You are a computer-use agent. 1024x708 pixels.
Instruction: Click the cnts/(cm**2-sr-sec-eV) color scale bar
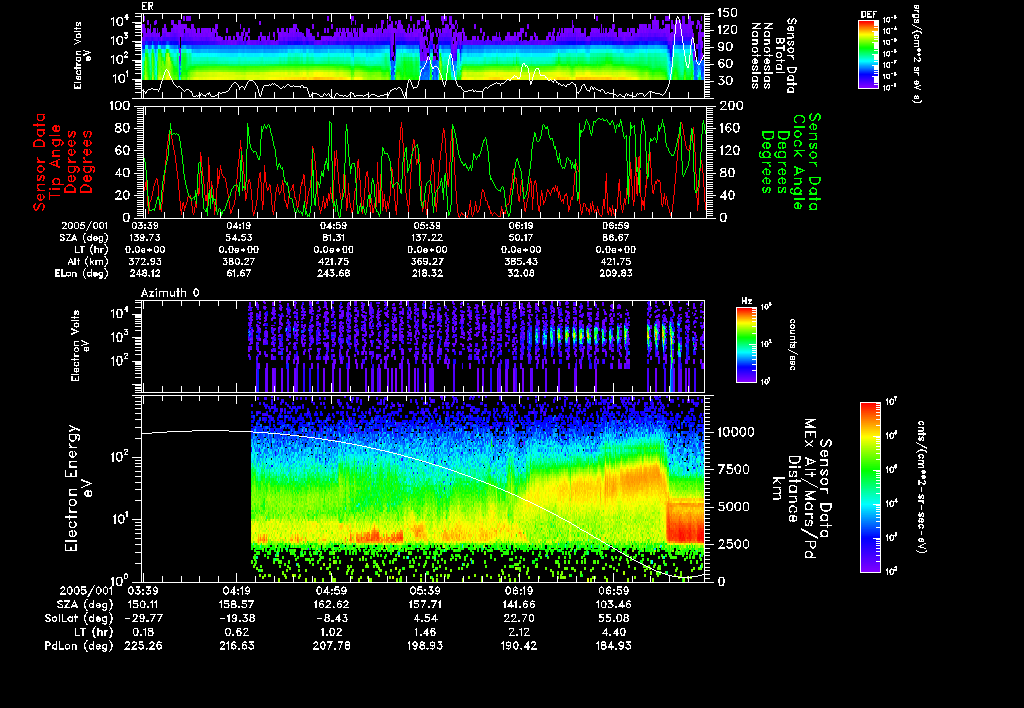coord(870,487)
